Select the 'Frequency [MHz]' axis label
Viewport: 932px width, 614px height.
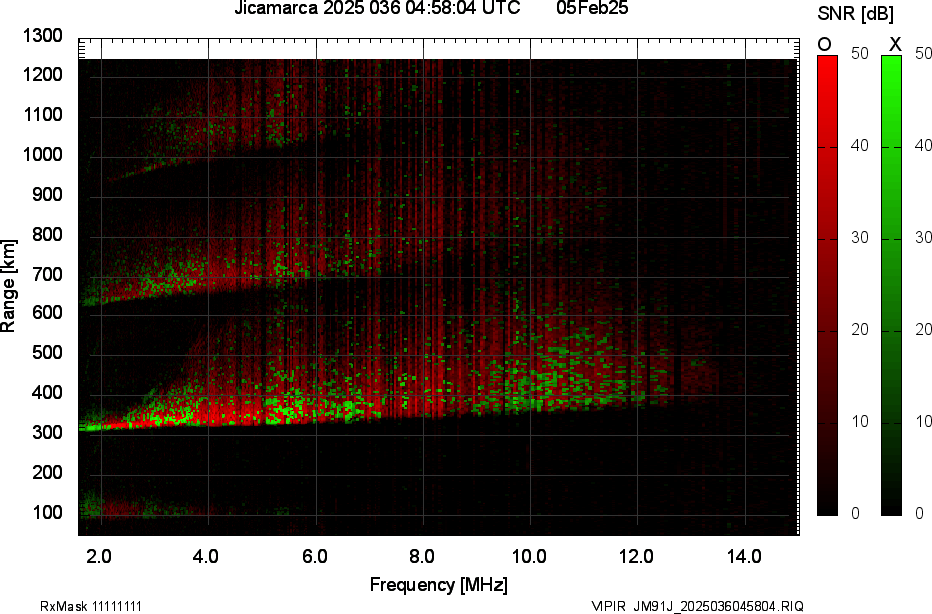click(x=438, y=584)
